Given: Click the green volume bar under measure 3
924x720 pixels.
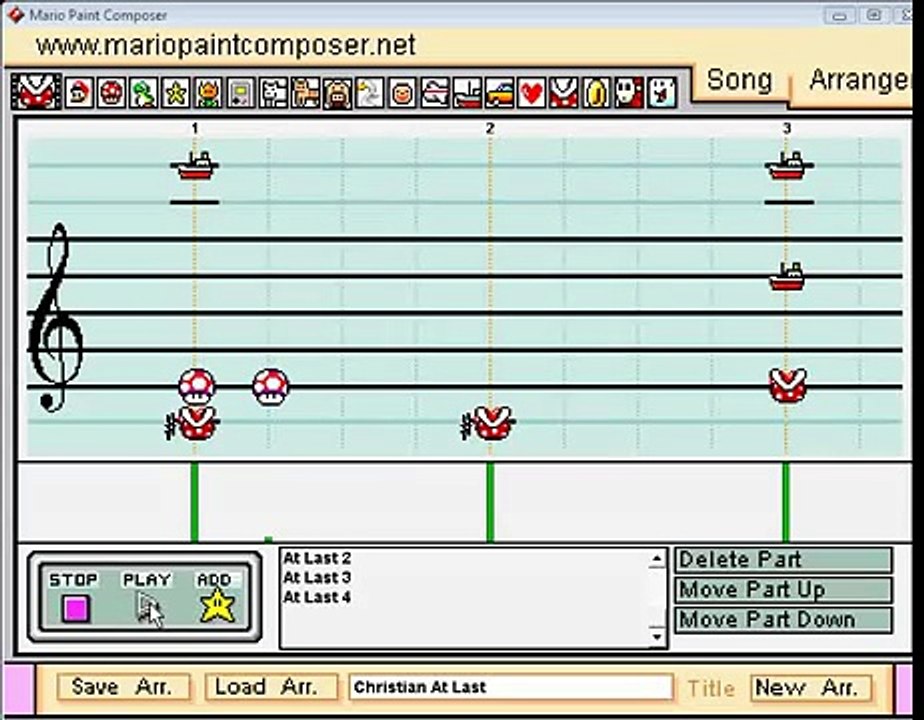Looking at the screenshot, I should click(786, 502).
